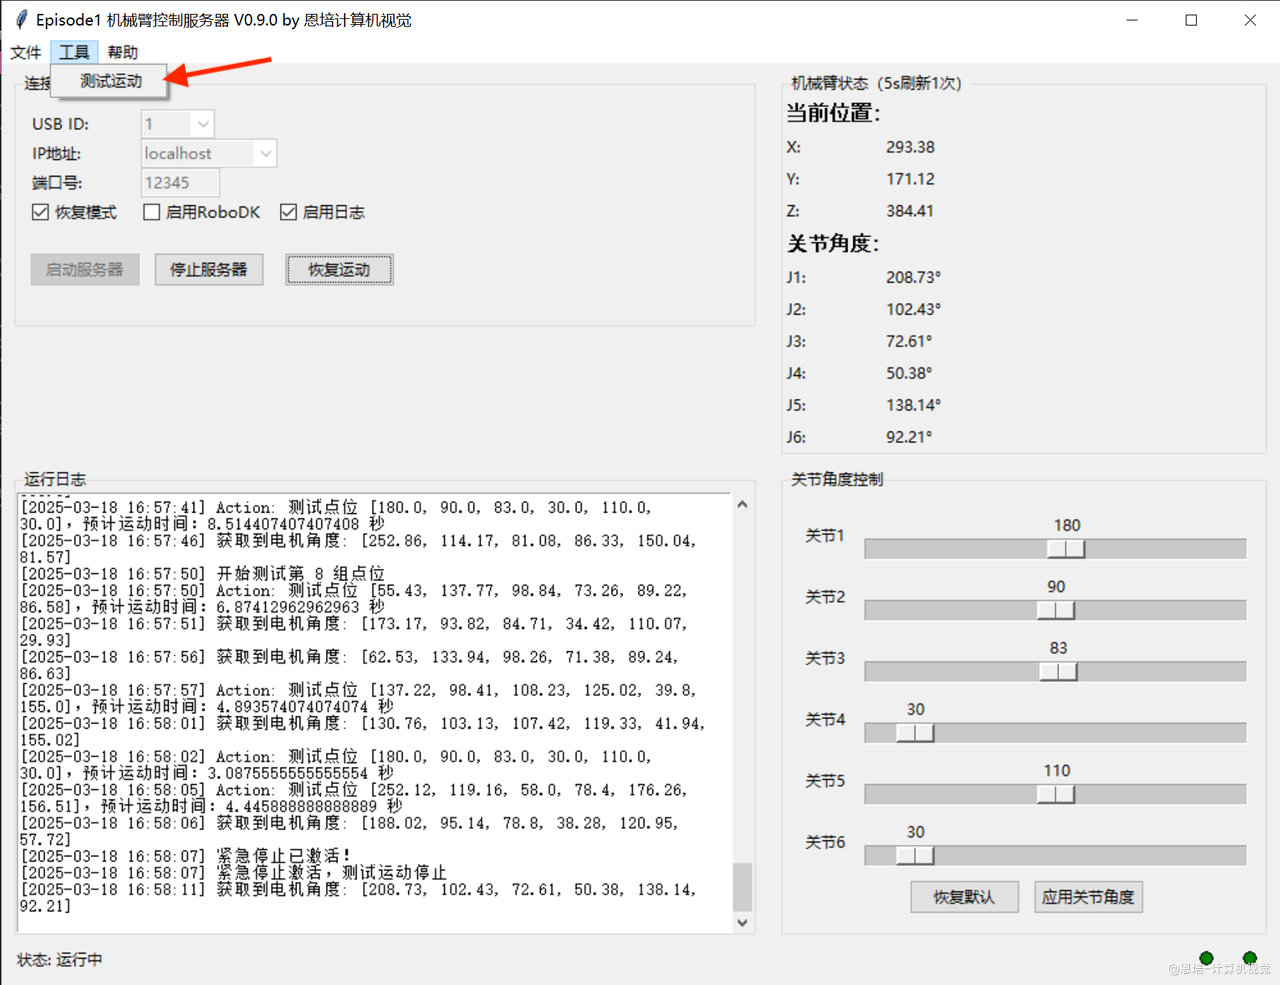Open the 文件 menu
The width and height of the screenshot is (1280, 985).
(26, 52)
